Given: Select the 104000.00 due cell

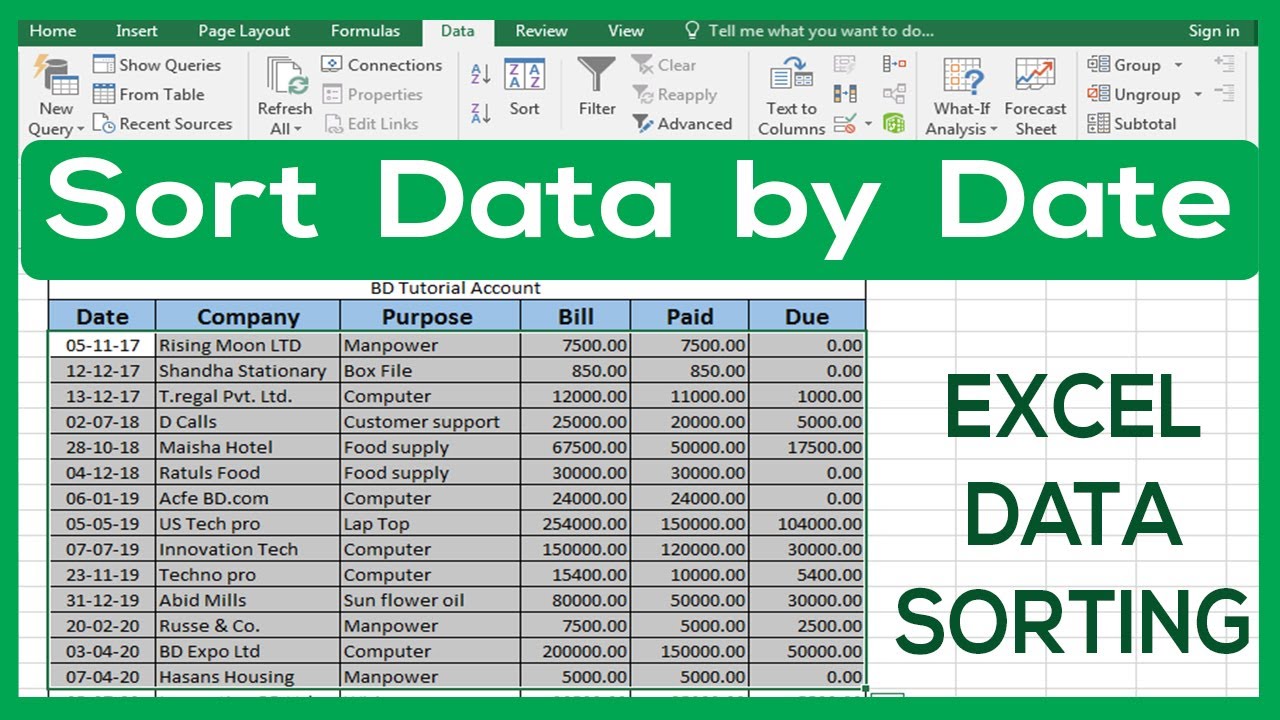Looking at the screenshot, I should click(807, 524).
